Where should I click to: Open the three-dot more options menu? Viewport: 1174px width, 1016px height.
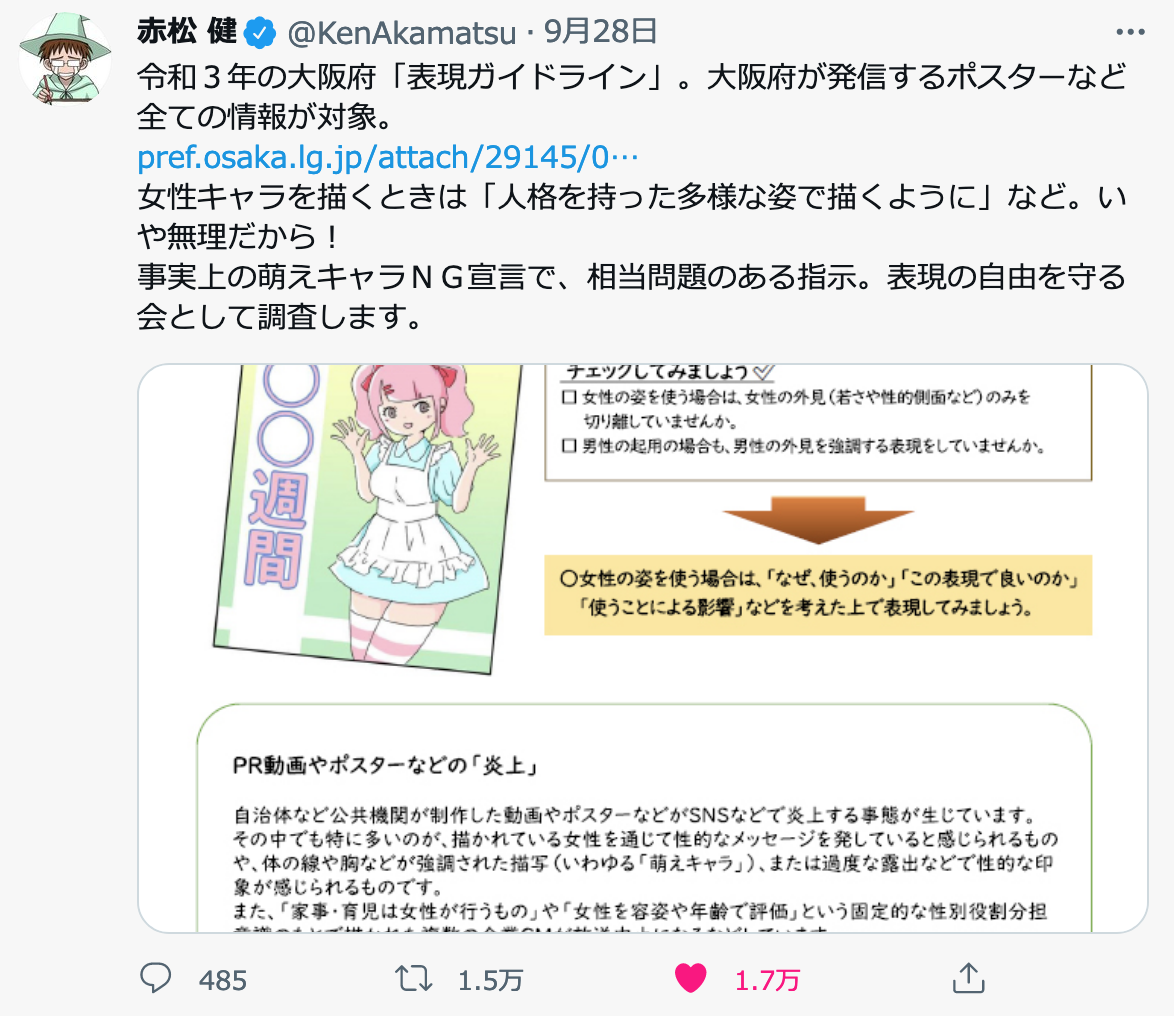(1130, 32)
